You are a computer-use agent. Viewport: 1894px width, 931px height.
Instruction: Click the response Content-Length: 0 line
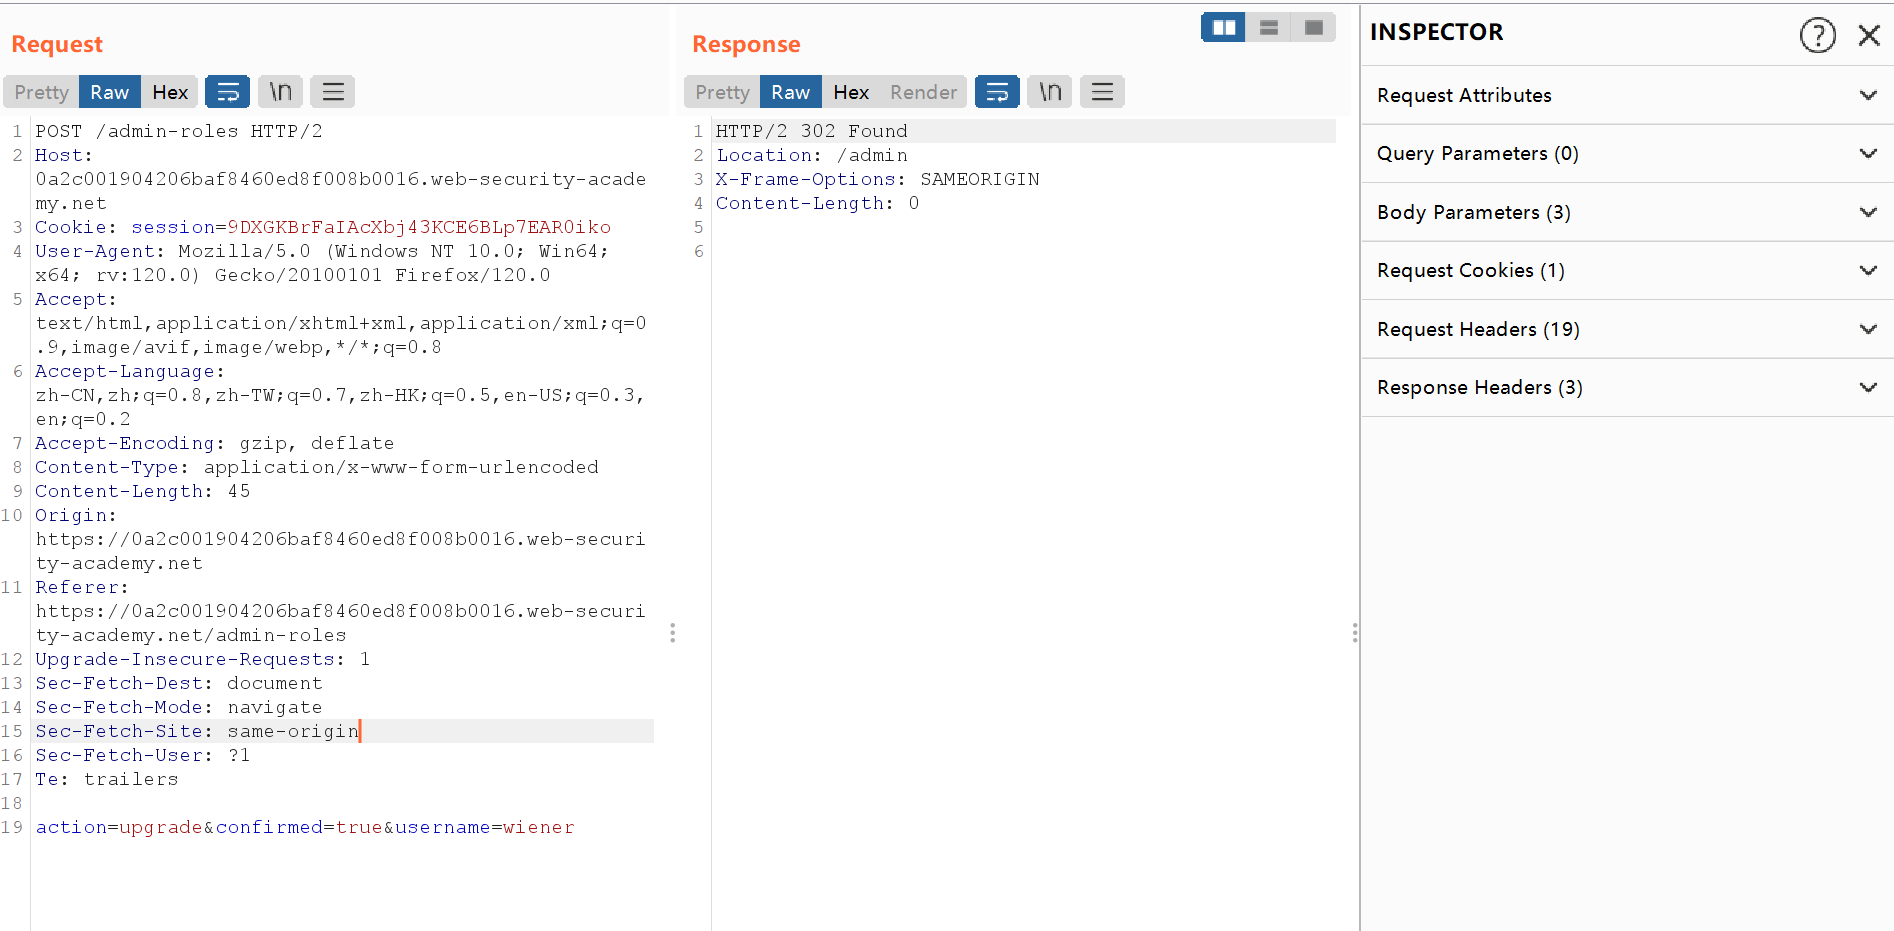pos(818,203)
